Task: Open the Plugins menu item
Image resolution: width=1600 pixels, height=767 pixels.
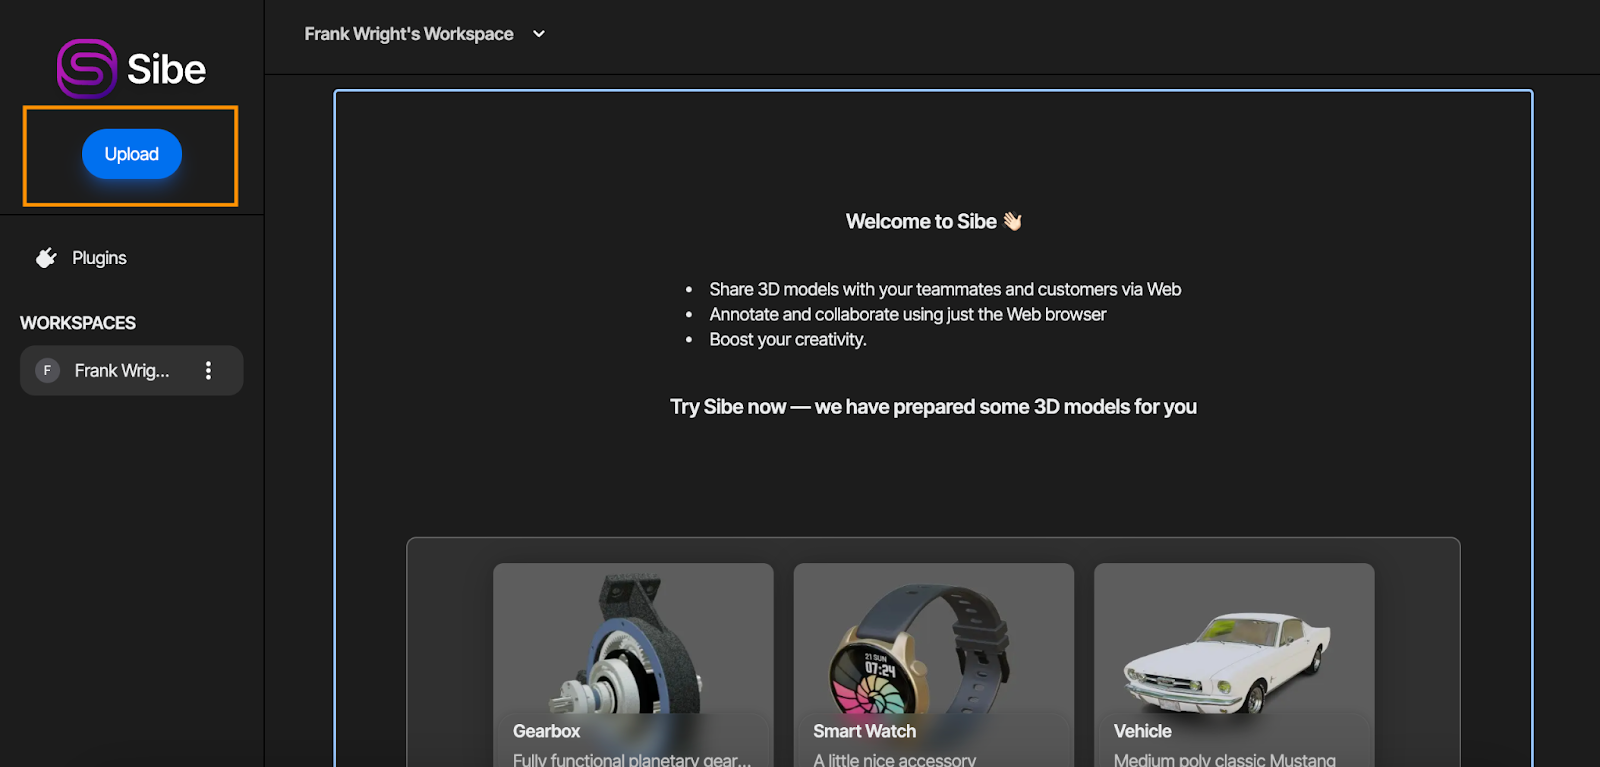Action: 99,258
